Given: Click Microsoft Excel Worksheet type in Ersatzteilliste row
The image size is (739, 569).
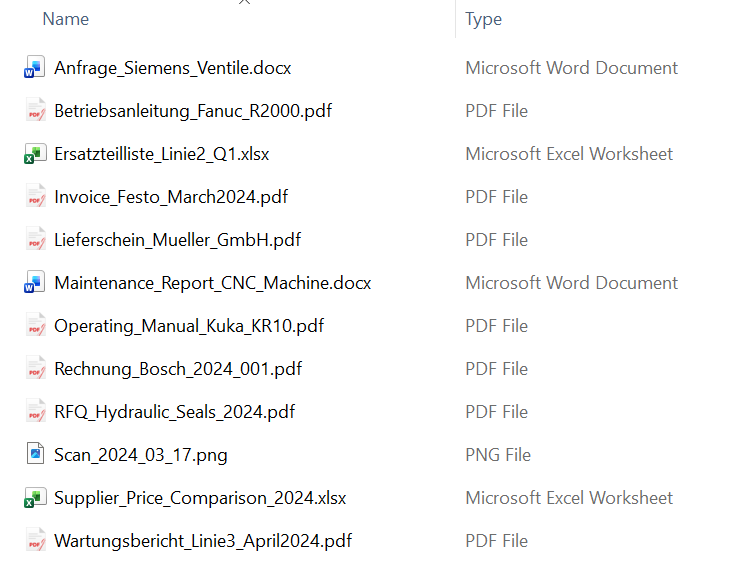Looking at the screenshot, I should pos(569,154).
